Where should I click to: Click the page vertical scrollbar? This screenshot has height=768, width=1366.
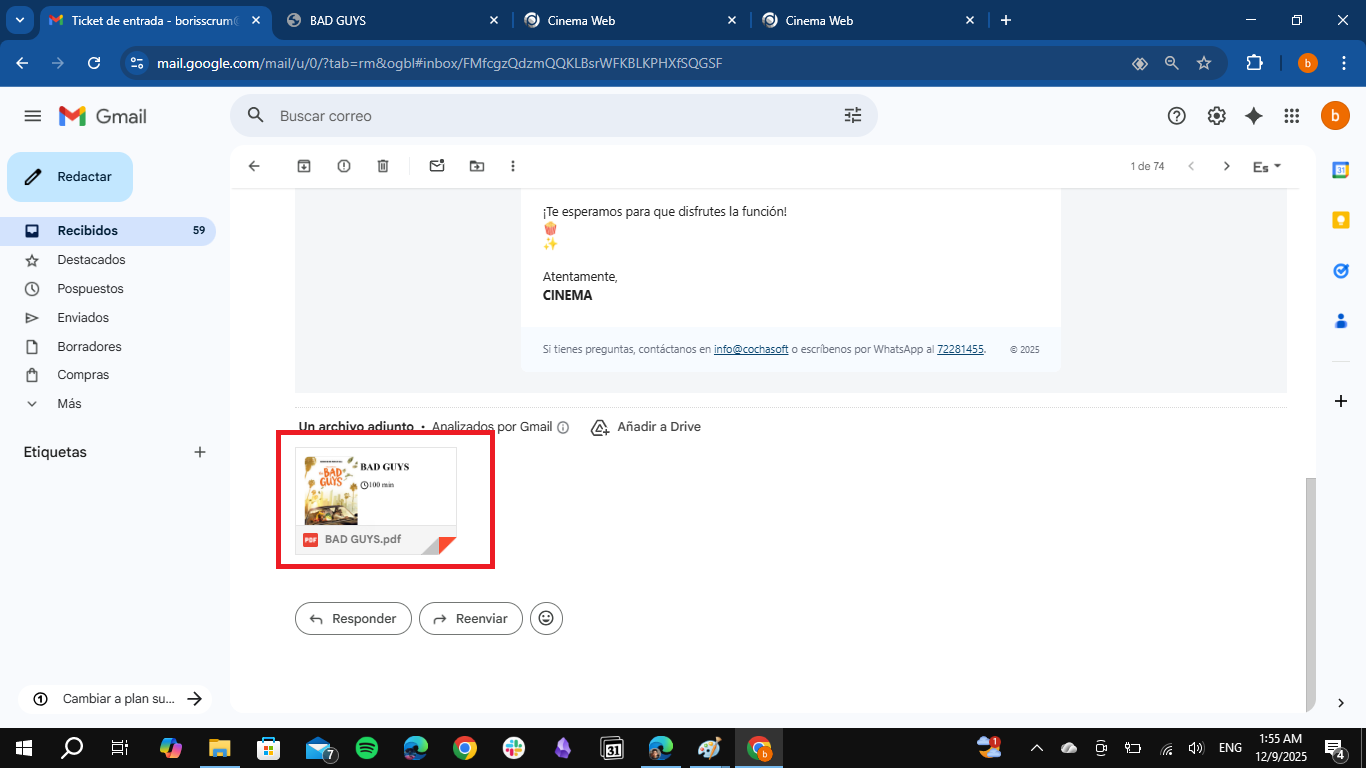coord(1310,590)
